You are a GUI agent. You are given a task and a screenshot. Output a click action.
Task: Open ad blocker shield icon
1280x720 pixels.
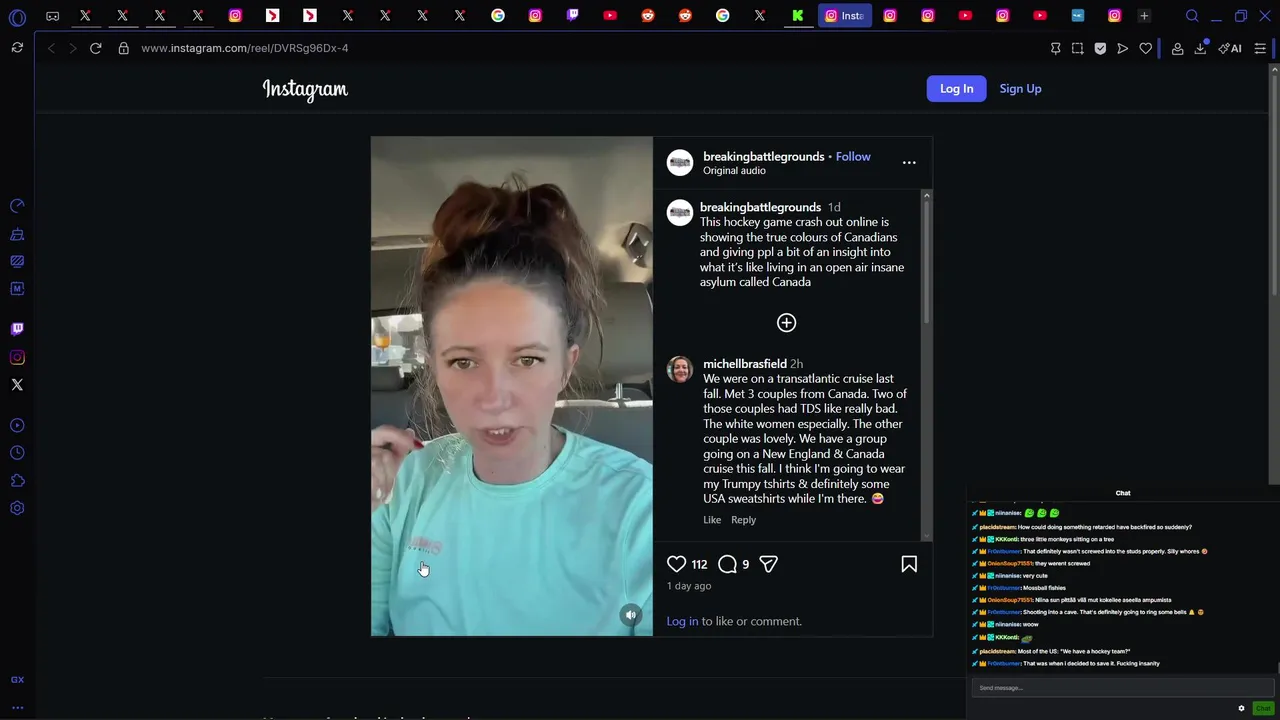(1100, 48)
